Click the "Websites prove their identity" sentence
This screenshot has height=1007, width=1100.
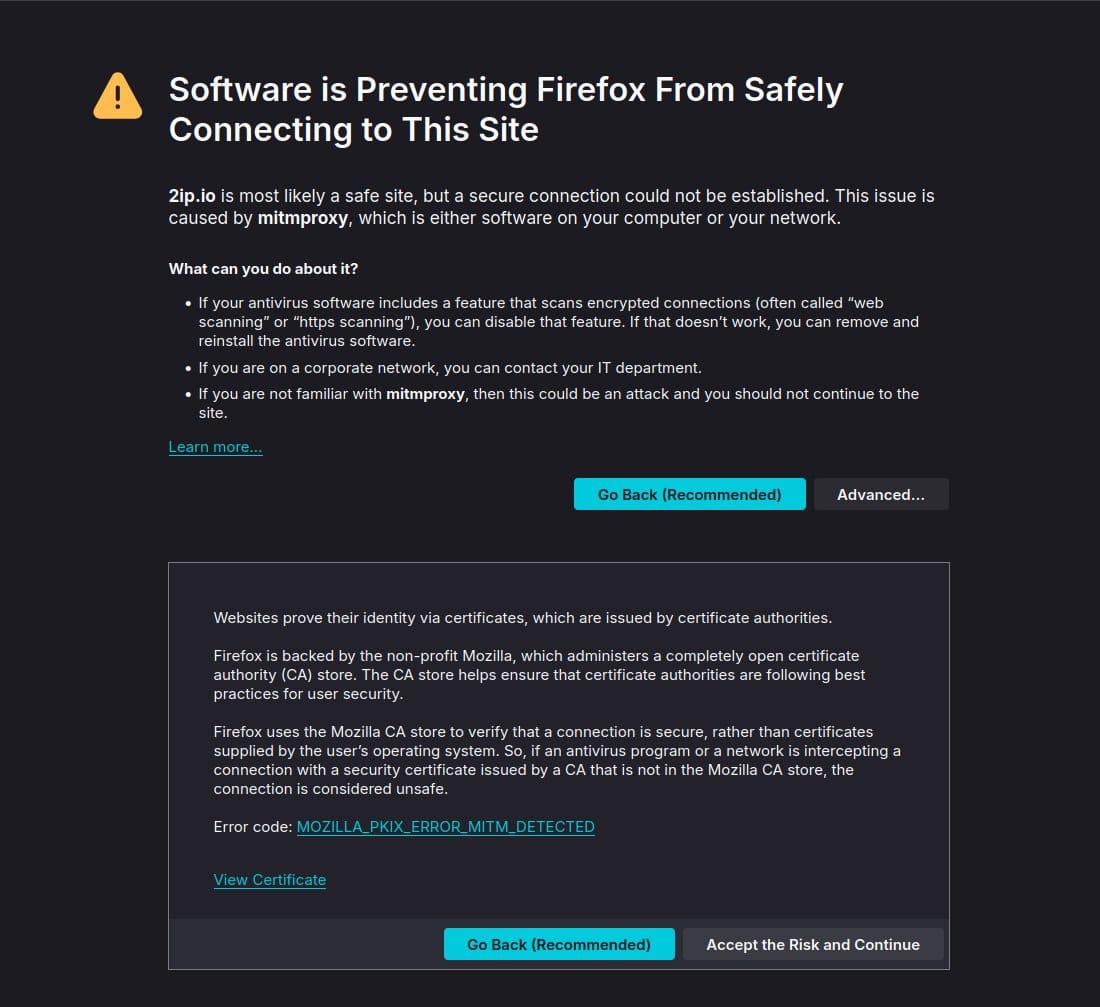[522, 618]
